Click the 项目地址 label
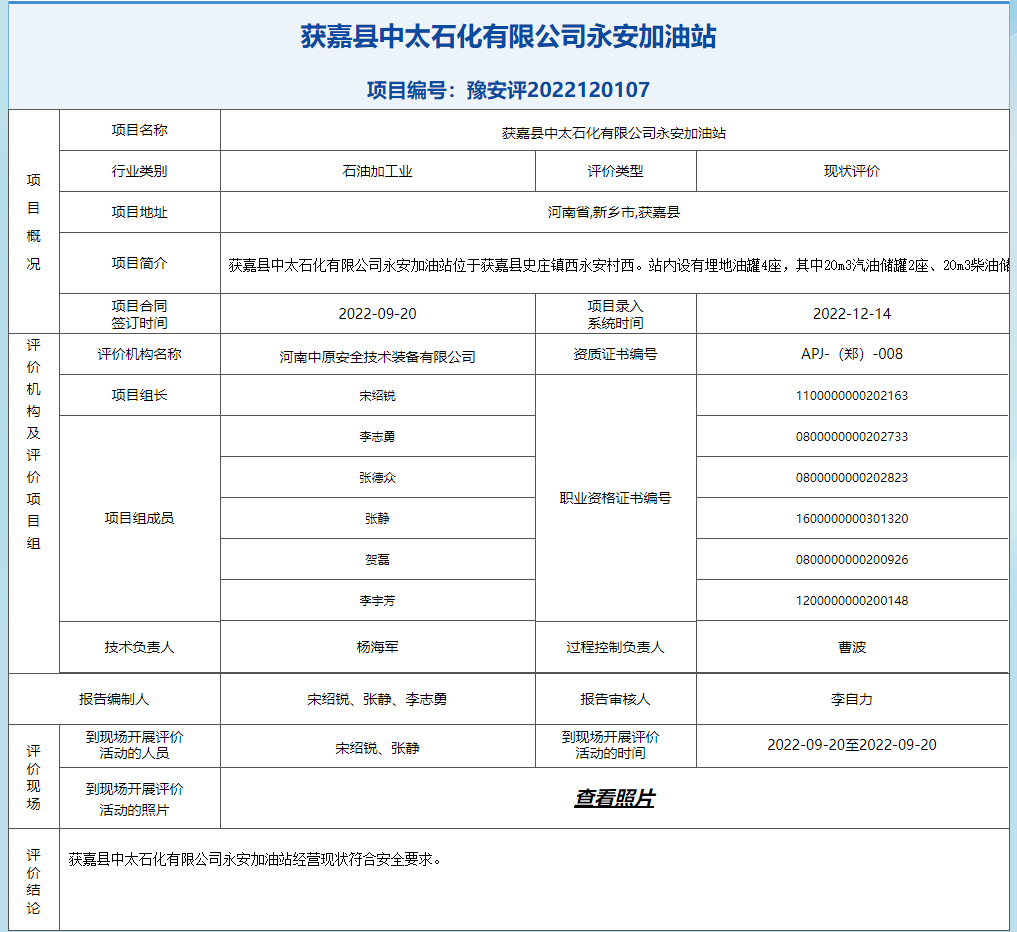The image size is (1017, 932). (139, 212)
